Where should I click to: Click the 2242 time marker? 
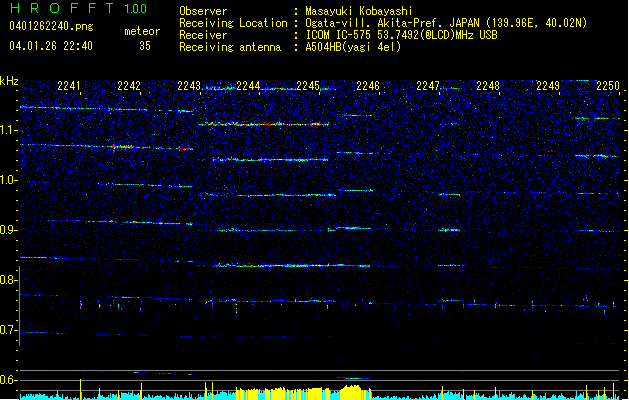click(129, 85)
